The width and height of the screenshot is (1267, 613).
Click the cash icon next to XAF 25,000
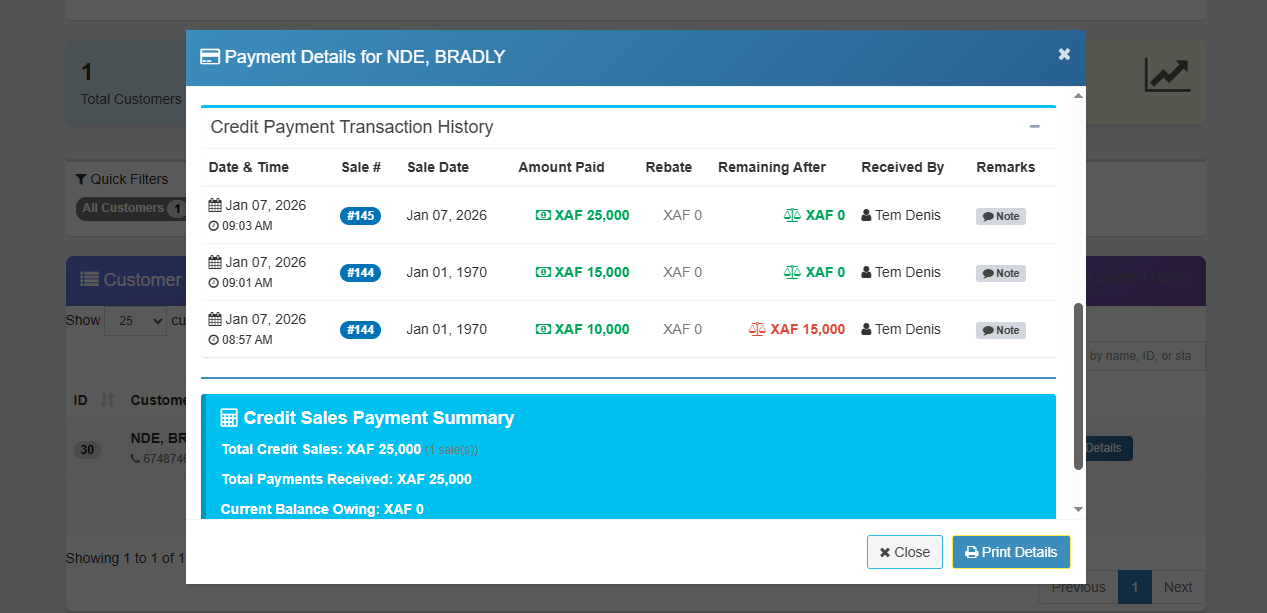542,215
